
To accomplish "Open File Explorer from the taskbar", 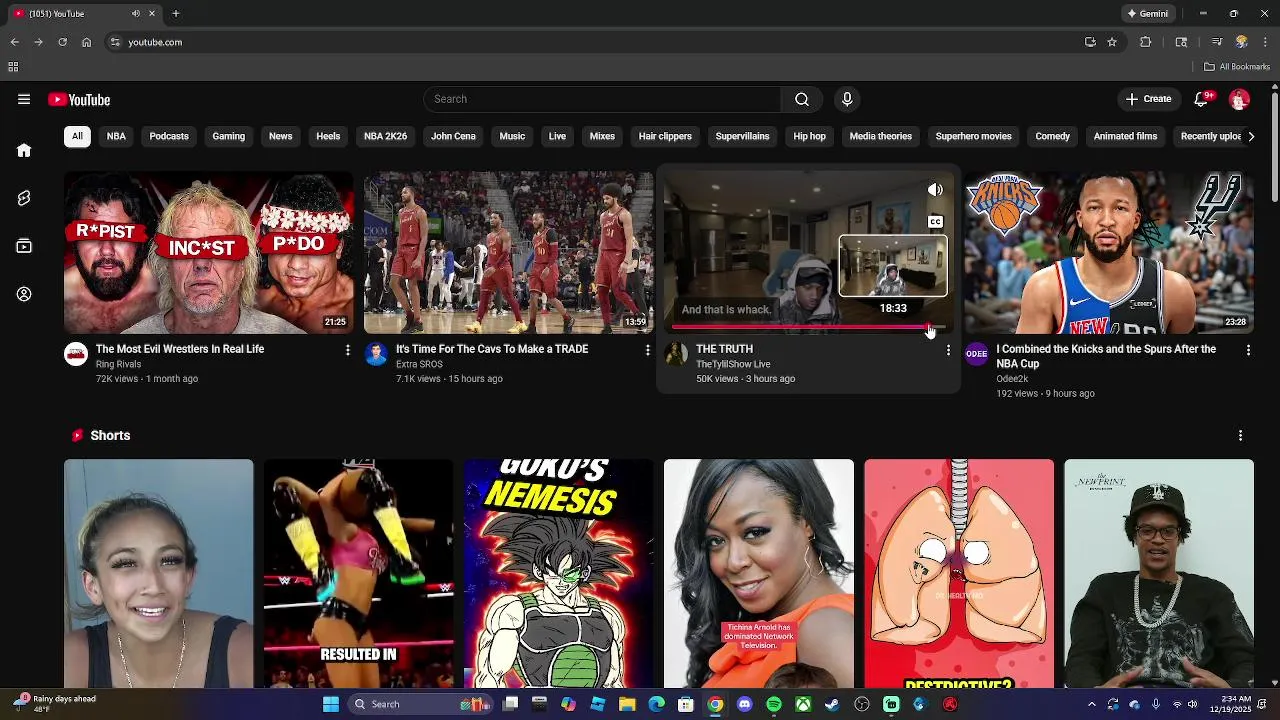I will point(627,704).
